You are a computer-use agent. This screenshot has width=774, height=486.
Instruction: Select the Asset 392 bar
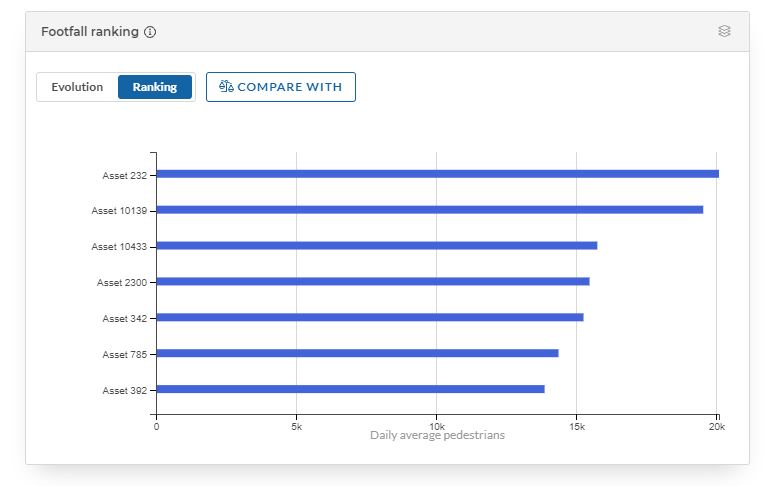coord(350,389)
